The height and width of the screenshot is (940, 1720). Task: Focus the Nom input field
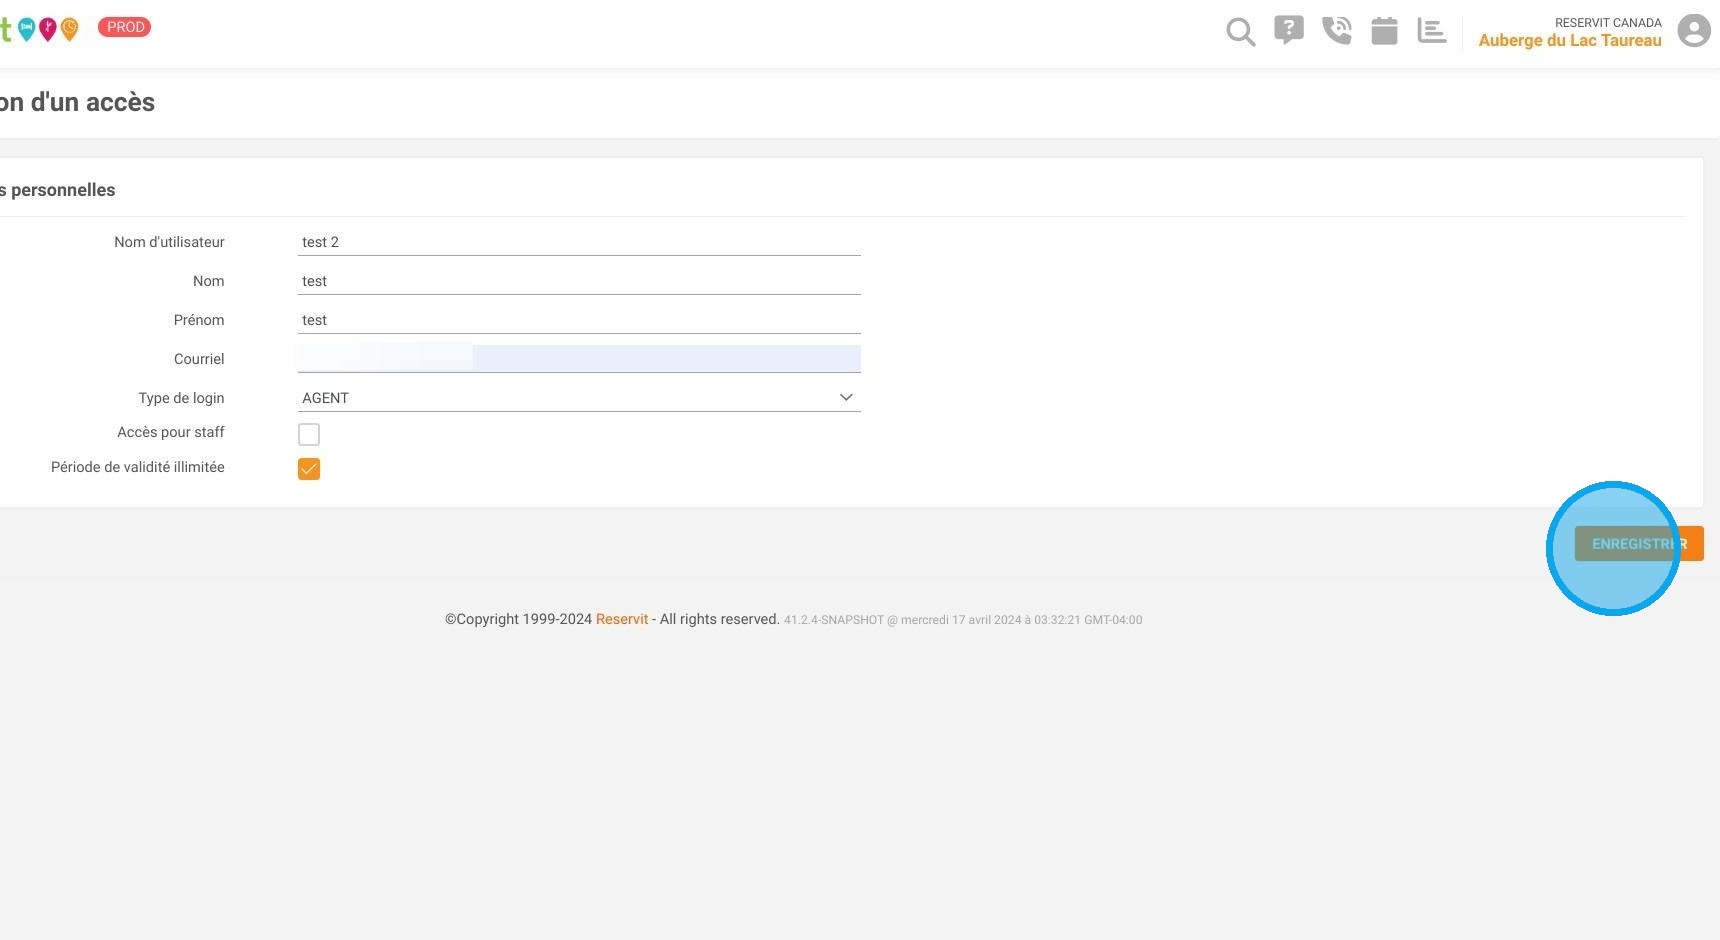point(579,281)
